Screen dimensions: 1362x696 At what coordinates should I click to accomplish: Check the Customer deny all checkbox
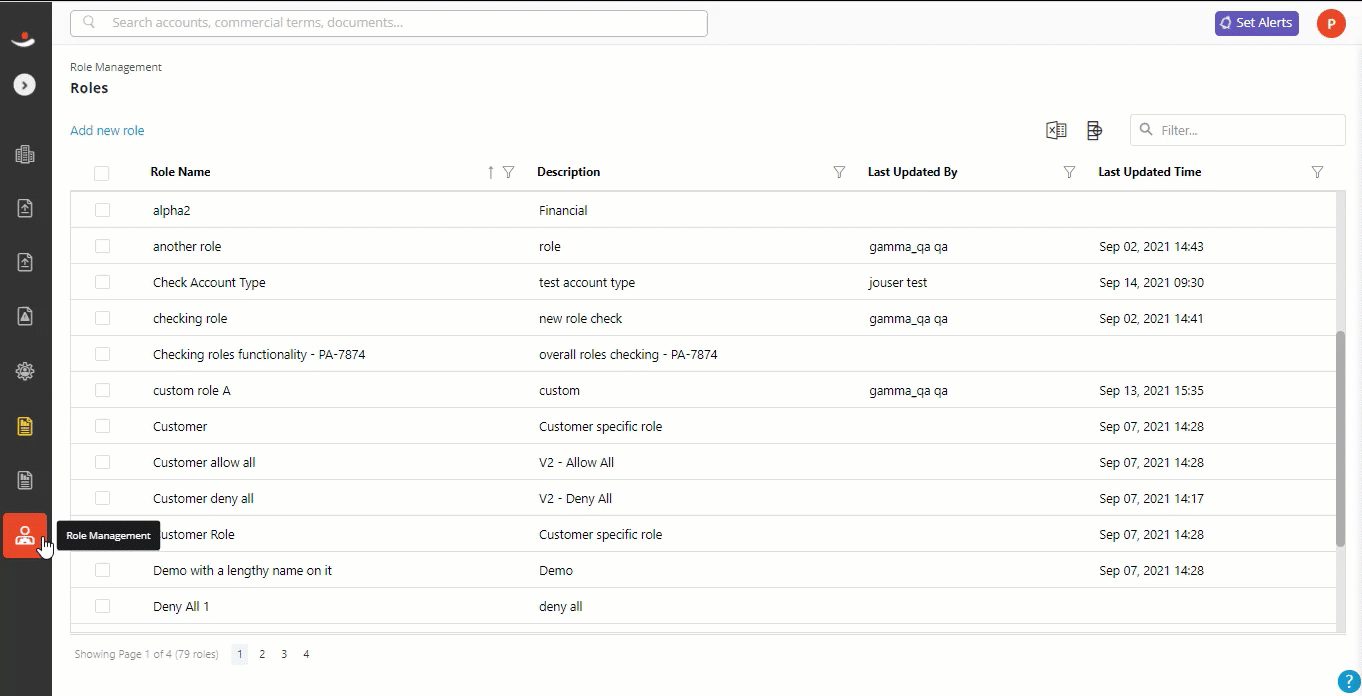pyautogui.click(x=102, y=498)
